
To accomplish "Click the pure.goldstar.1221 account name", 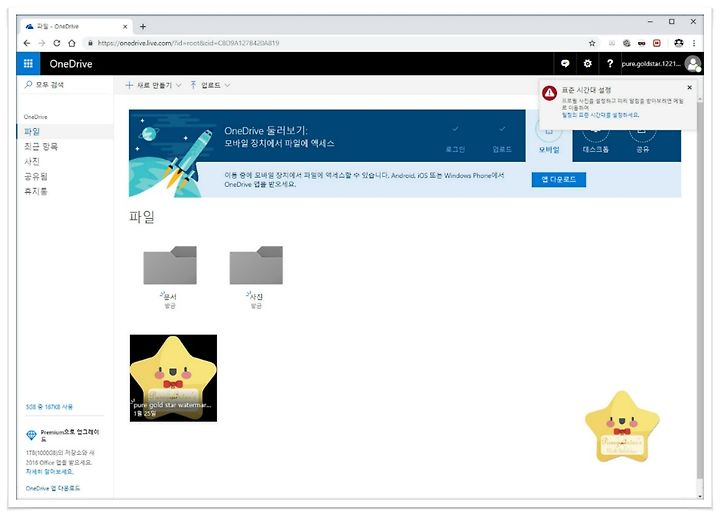I will [x=651, y=64].
